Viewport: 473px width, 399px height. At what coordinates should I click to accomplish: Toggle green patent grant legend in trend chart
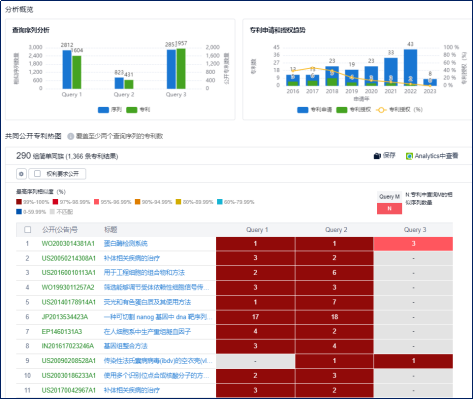342,110
